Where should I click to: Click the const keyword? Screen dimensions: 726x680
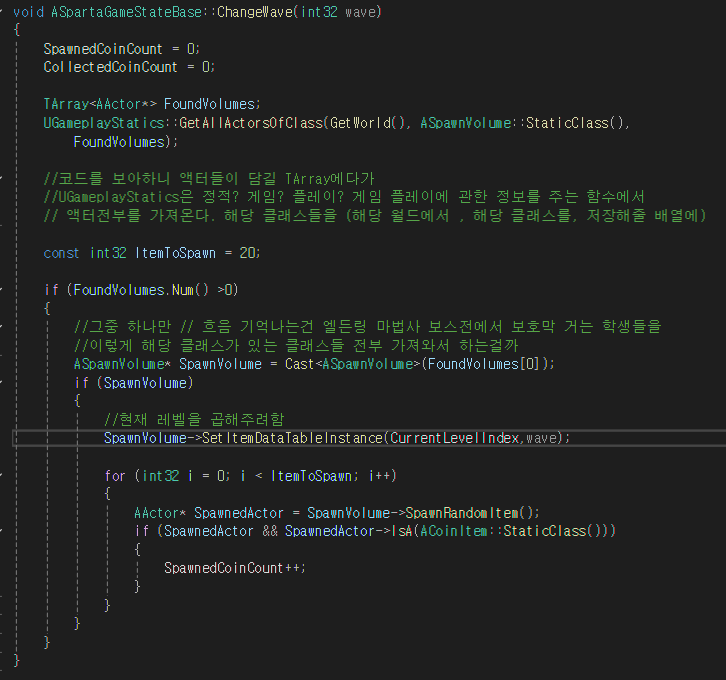[61, 253]
